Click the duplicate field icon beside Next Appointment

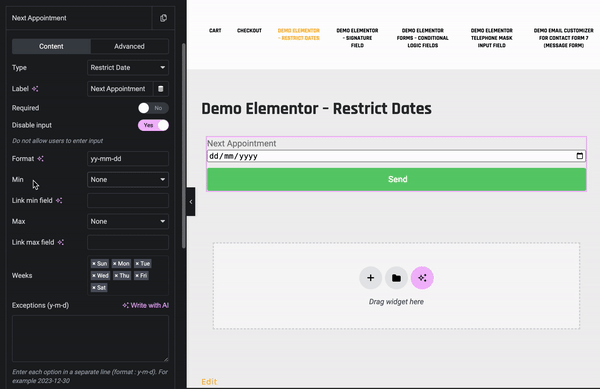click(163, 18)
